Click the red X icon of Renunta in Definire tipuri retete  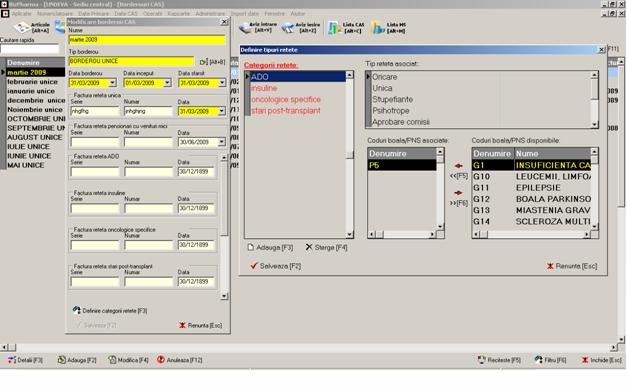click(x=550, y=266)
